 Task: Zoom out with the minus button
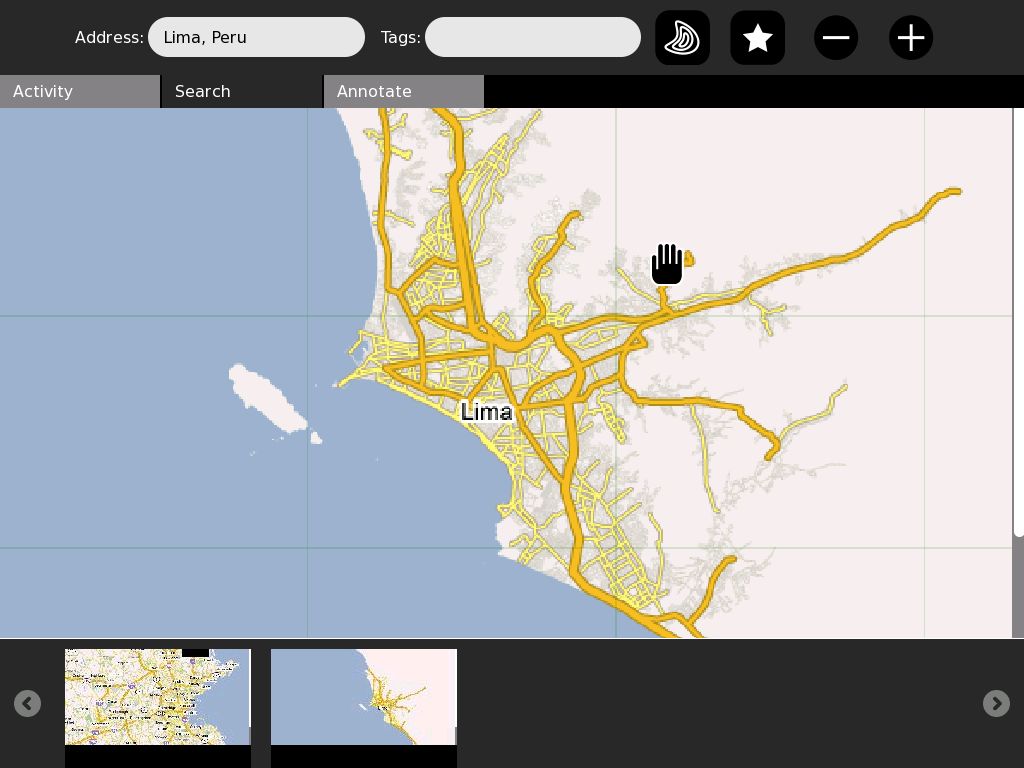pos(835,38)
